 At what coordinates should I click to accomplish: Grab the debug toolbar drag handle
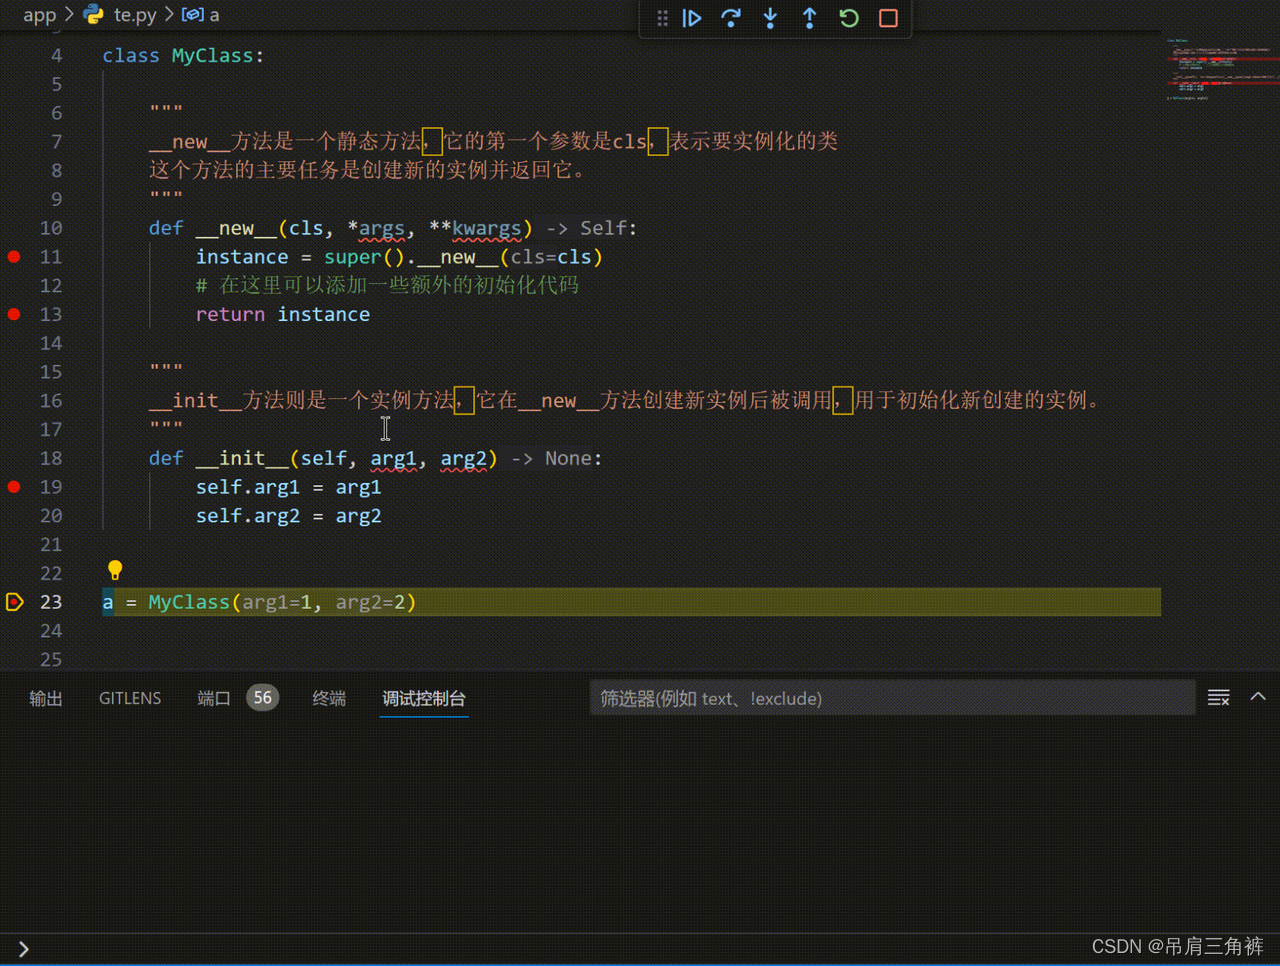662,18
